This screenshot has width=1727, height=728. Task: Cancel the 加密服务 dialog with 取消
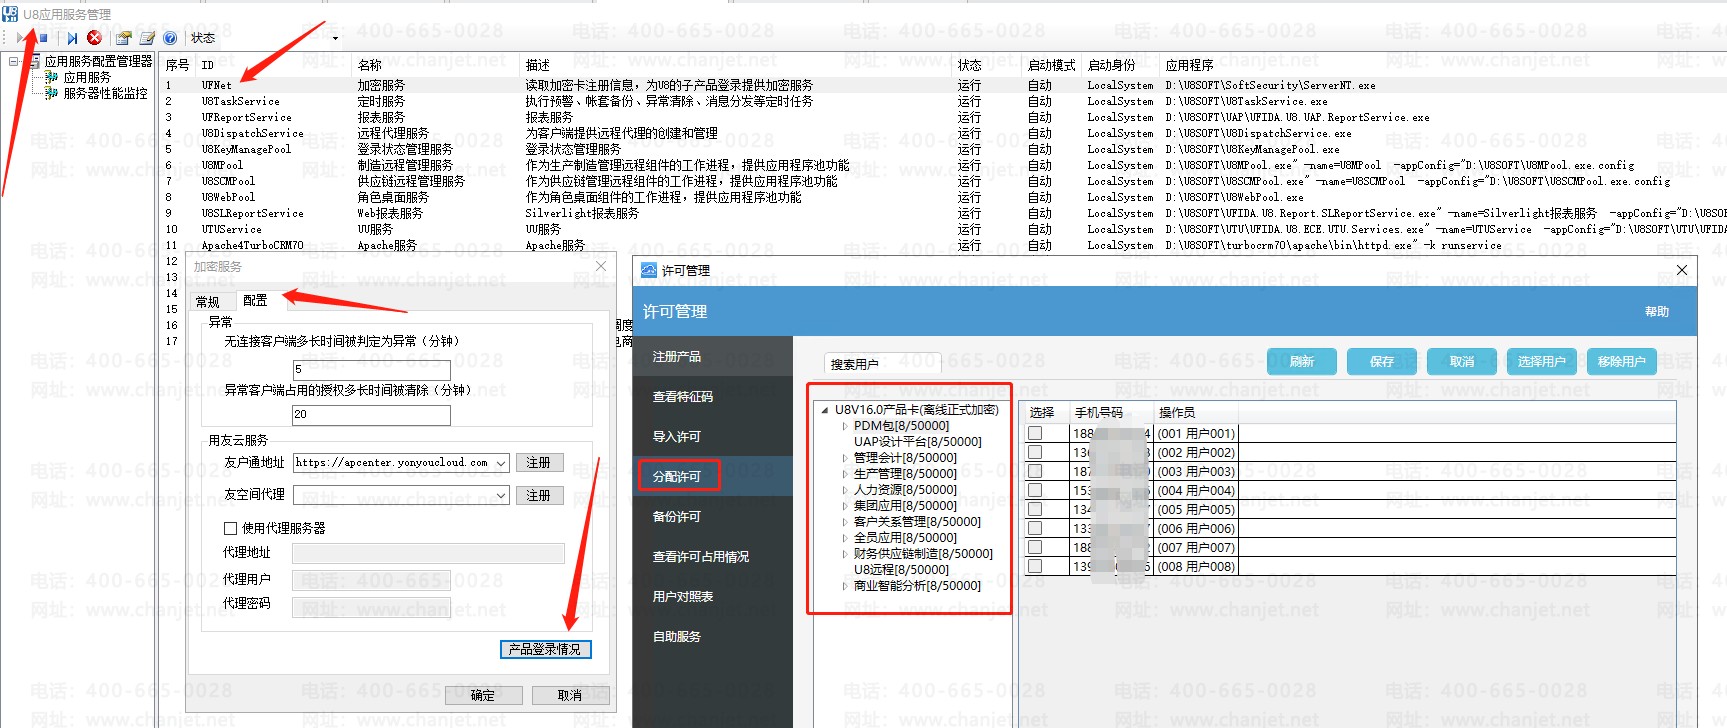click(570, 695)
